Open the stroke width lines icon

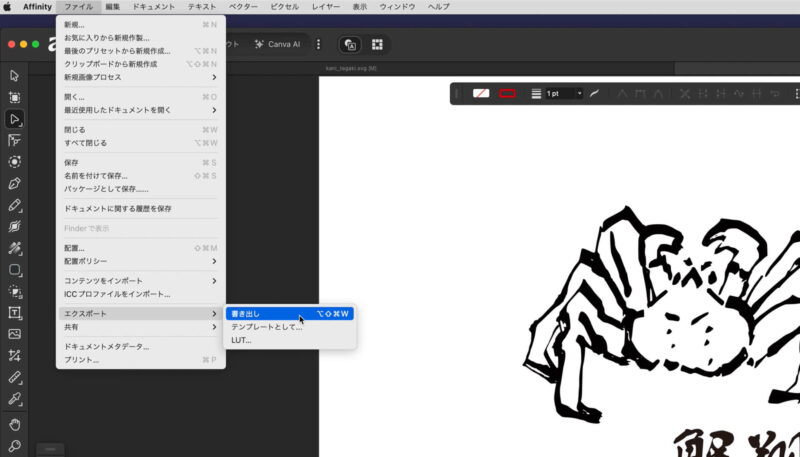(x=536, y=93)
